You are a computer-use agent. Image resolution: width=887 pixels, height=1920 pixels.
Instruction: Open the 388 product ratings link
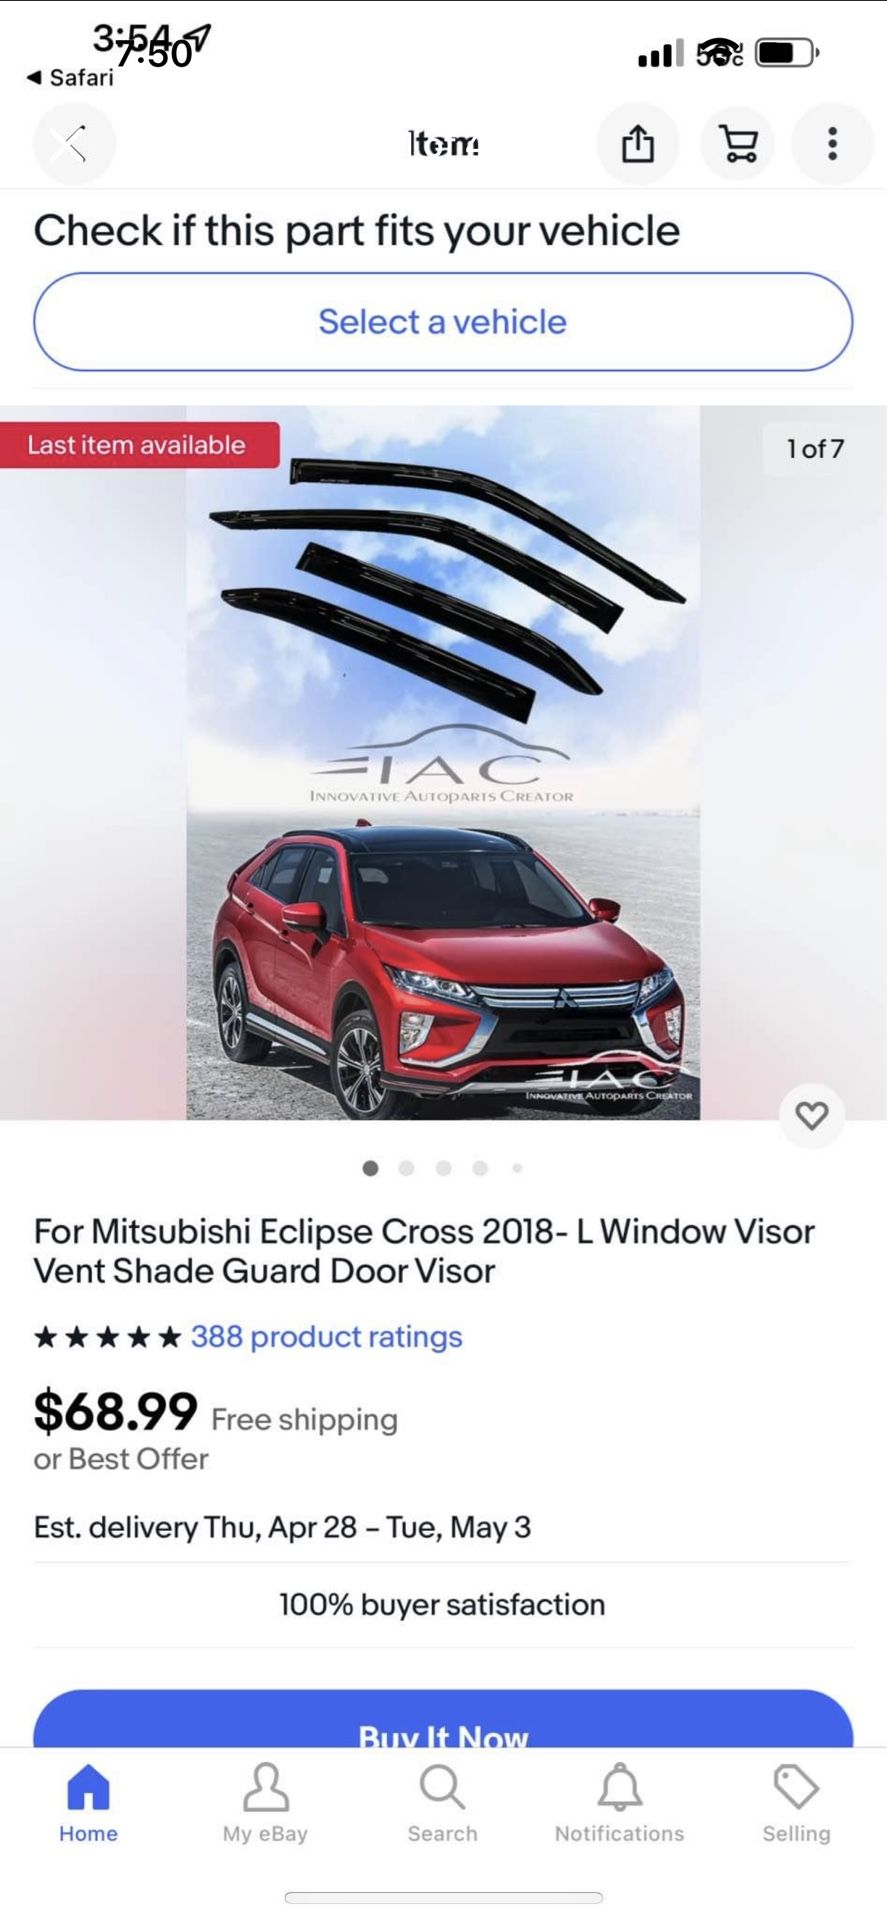[327, 1337]
